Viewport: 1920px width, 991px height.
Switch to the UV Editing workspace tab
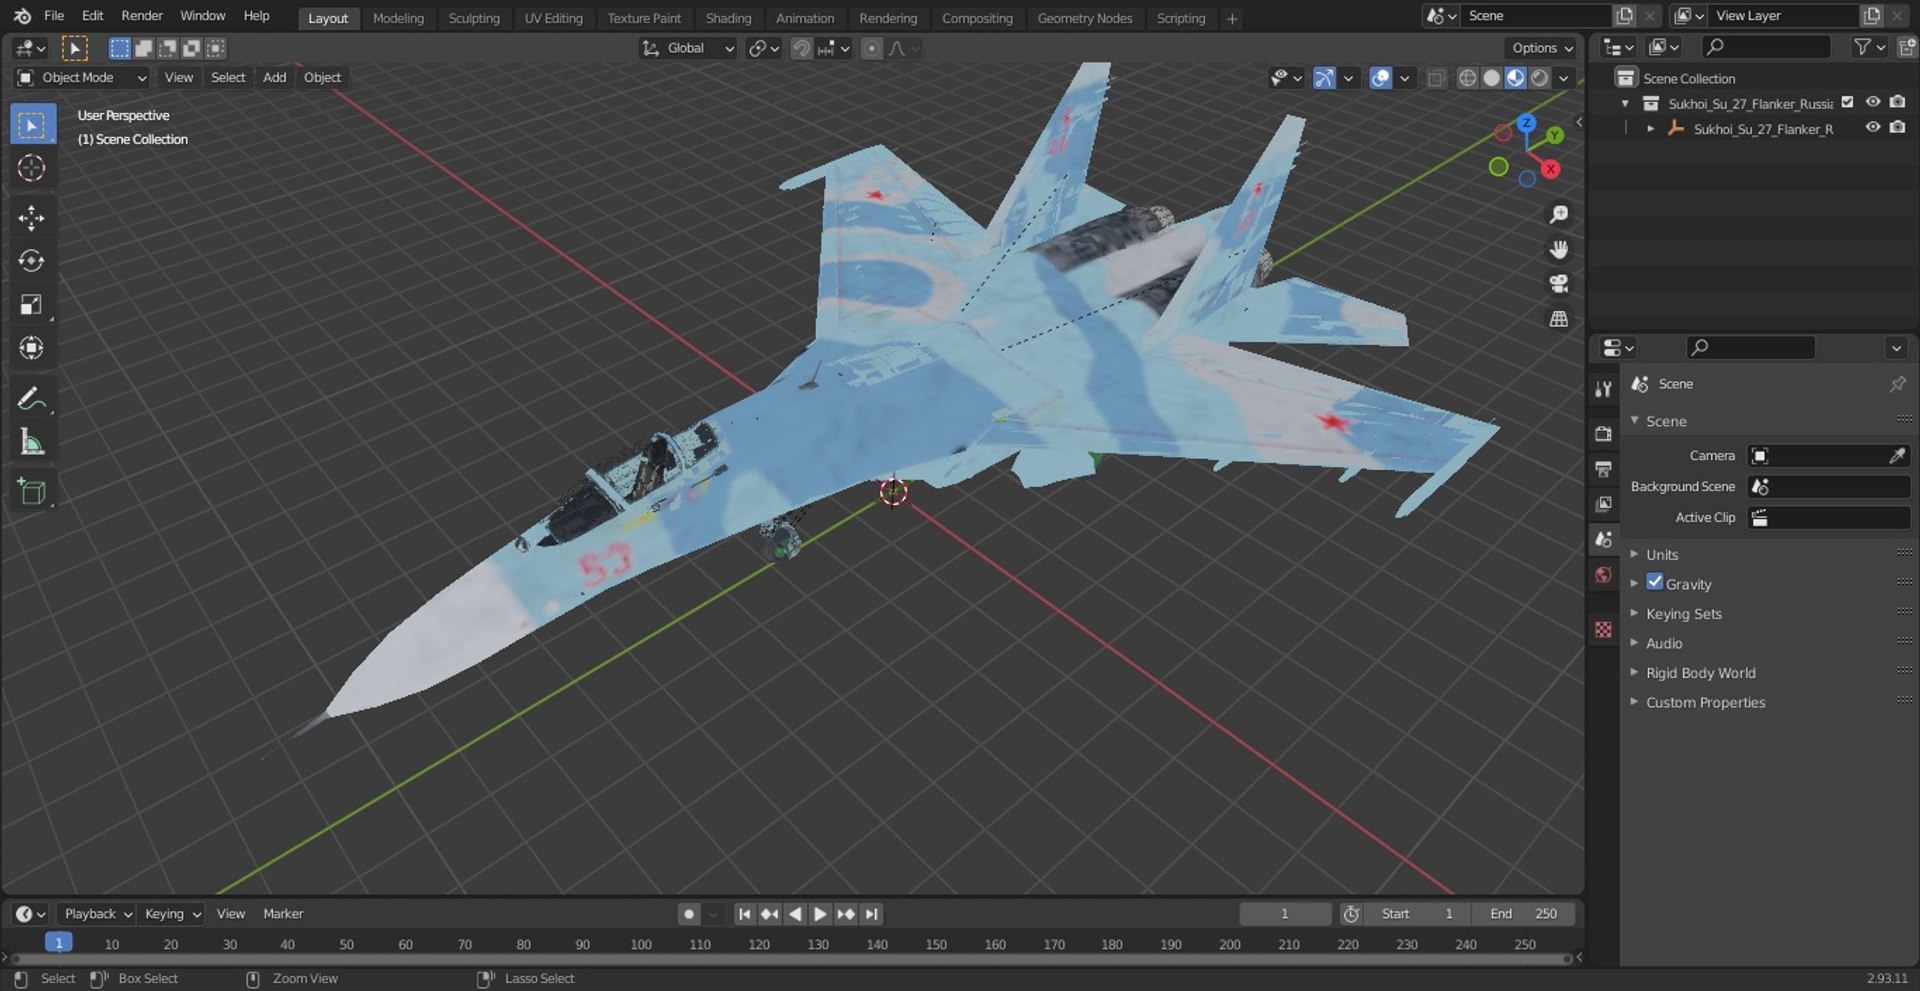pos(553,18)
